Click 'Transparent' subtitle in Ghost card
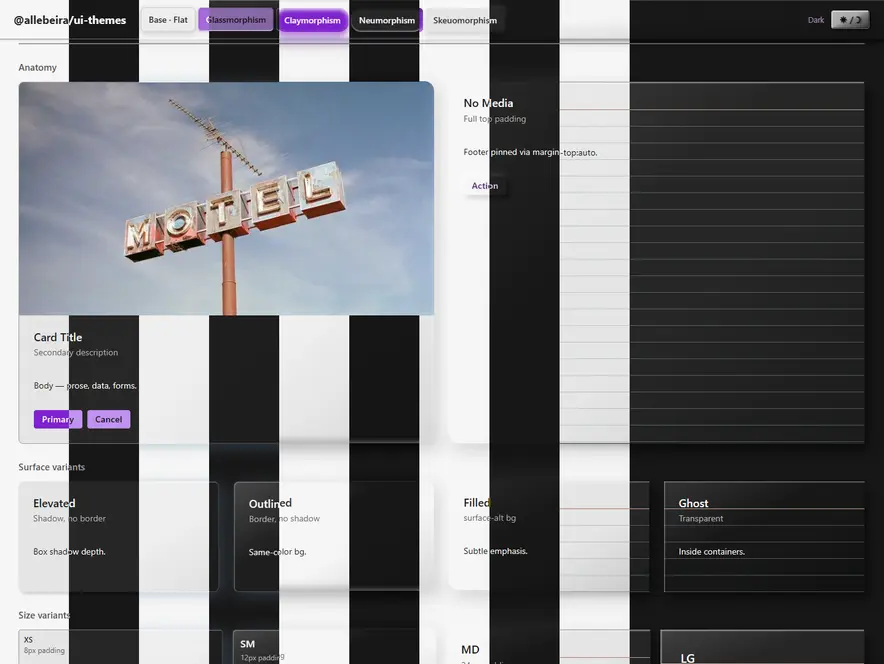Screen dimensions: 884x664 [701, 518]
